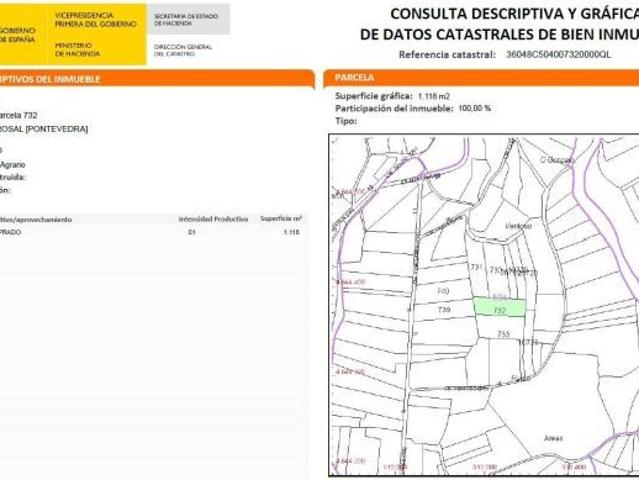Image resolution: width=639 pixels, height=480 pixels.
Task: Click 'DIRECCIÓN GENERAL DEL CATASTRO' text
Action: pyautogui.click(x=183, y=50)
